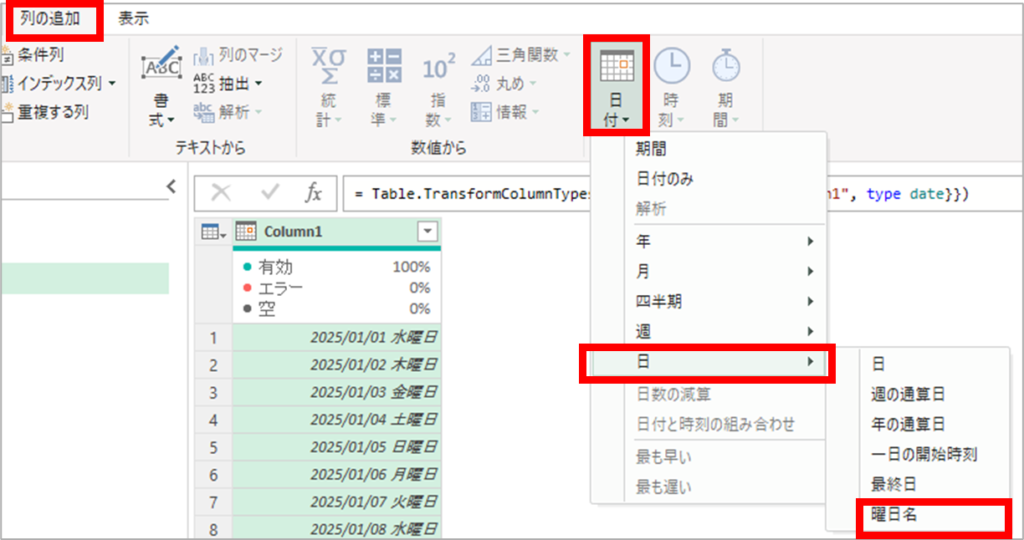This screenshot has height=540, width=1024.
Task: Switch to the 列の追加 tab
Action: [54, 18]
